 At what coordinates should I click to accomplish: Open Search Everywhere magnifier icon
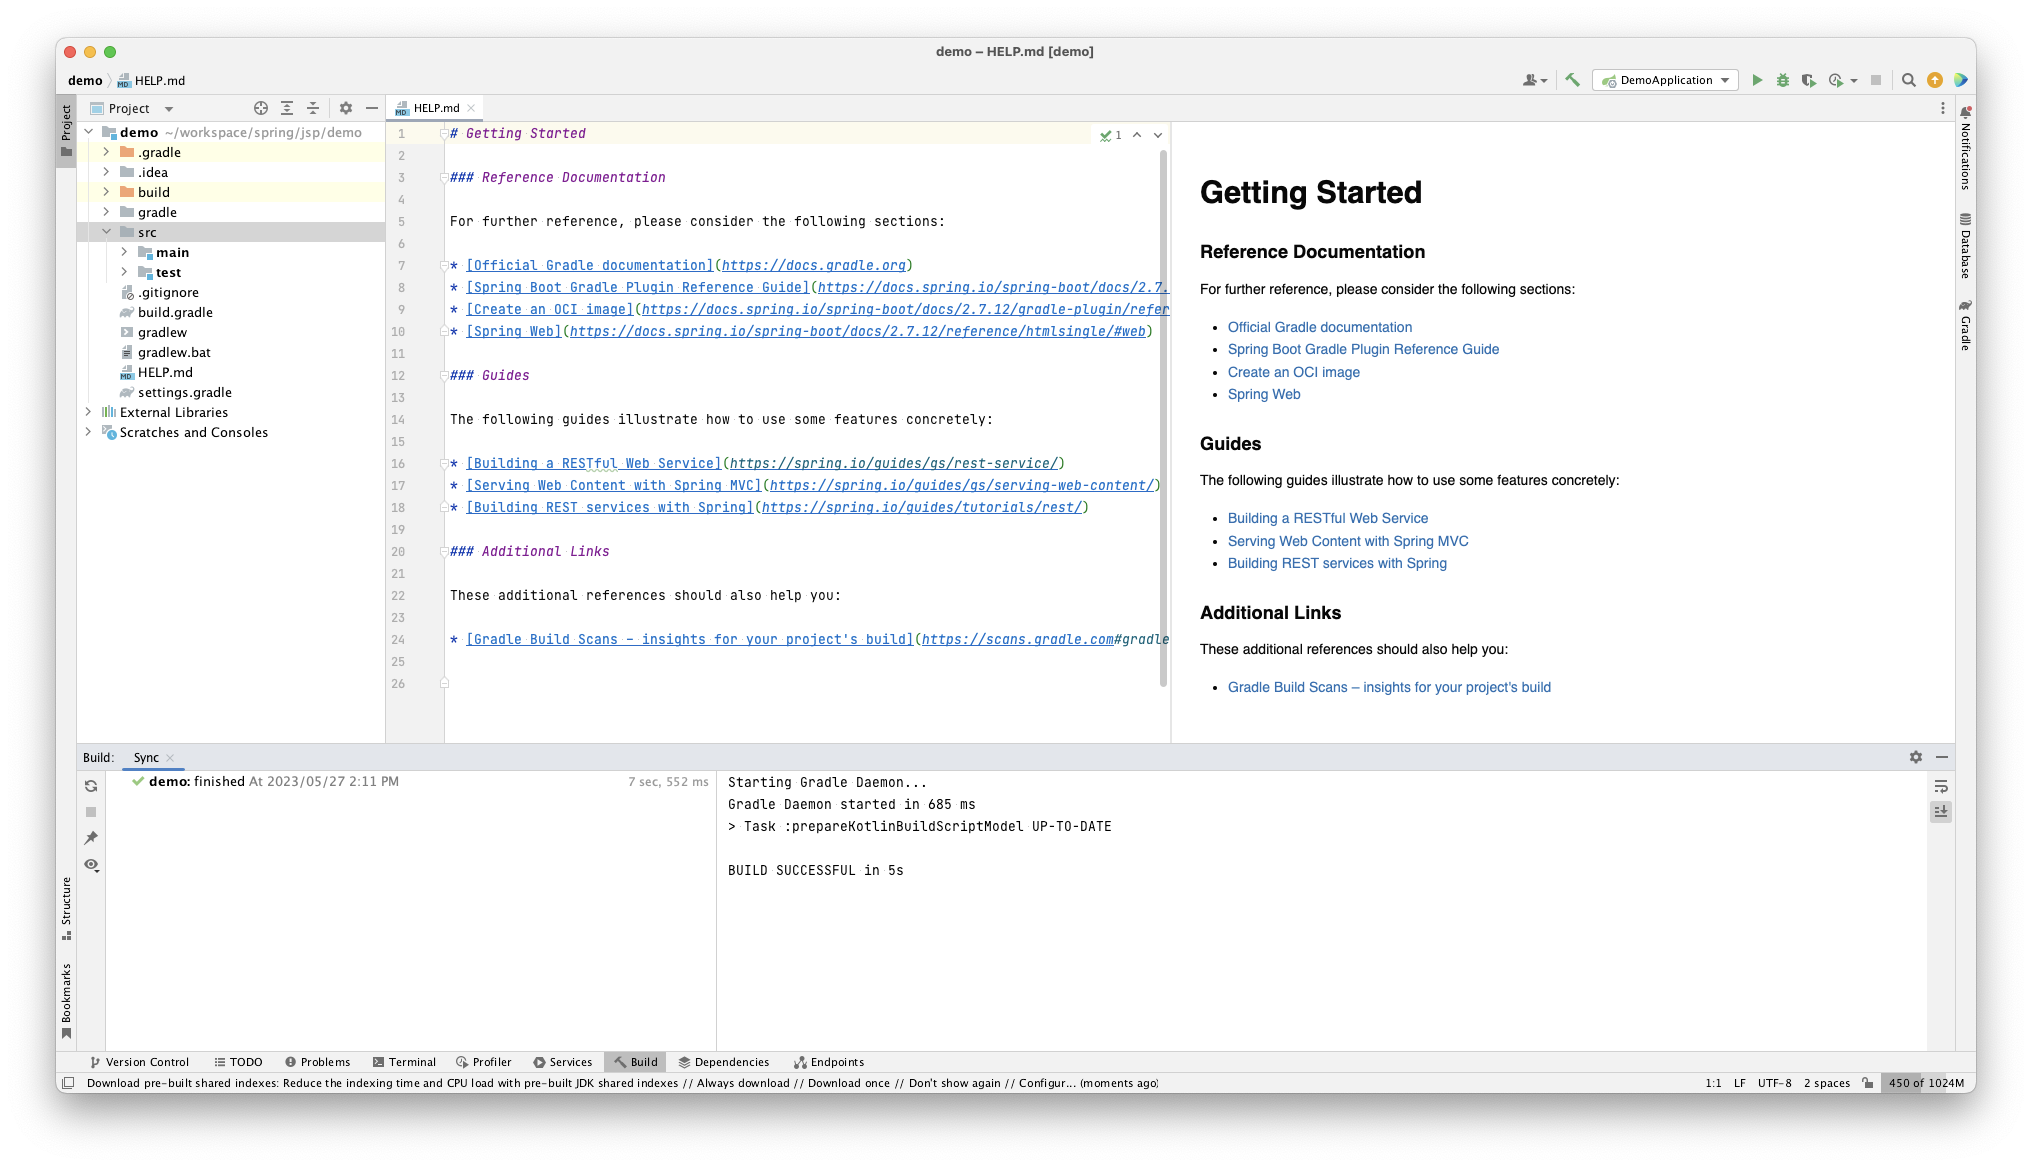1909,80
